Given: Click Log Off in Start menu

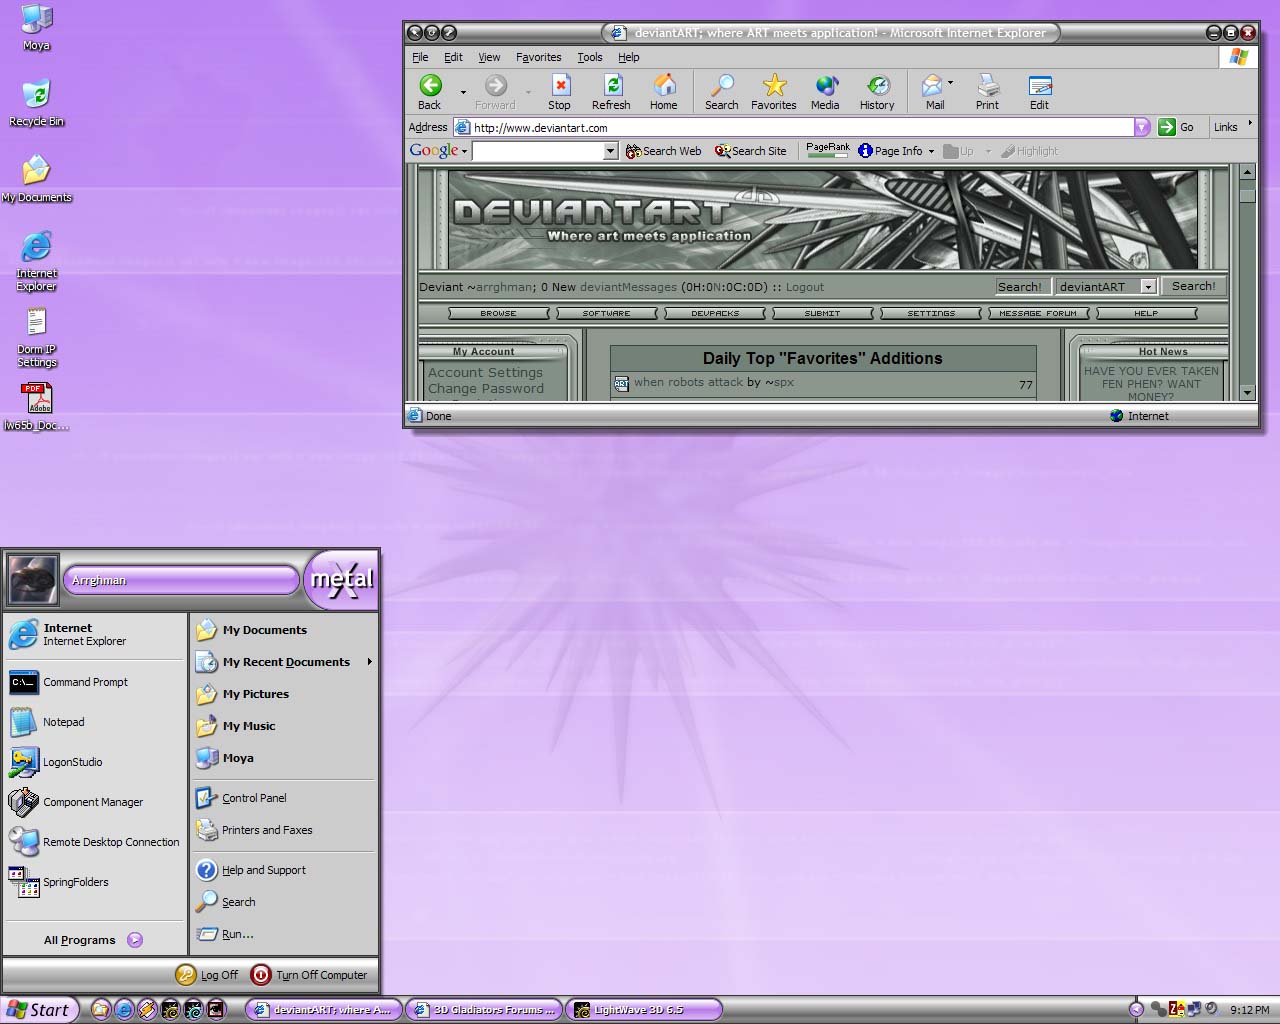Looking at the screenshot, I should tap(208, 975).
